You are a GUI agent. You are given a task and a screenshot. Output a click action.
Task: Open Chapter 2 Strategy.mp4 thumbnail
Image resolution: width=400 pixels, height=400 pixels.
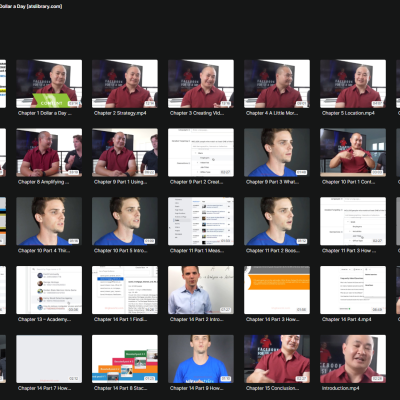point(125,84)
